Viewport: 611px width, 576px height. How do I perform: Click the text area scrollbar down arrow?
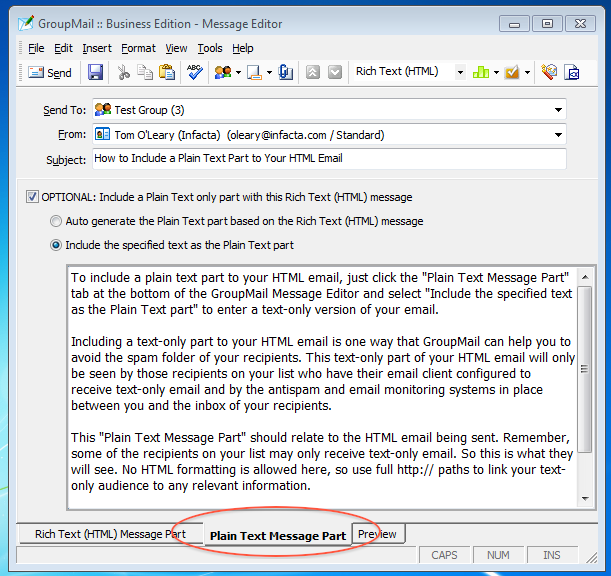pyautogui.click(x=585, y=498)
